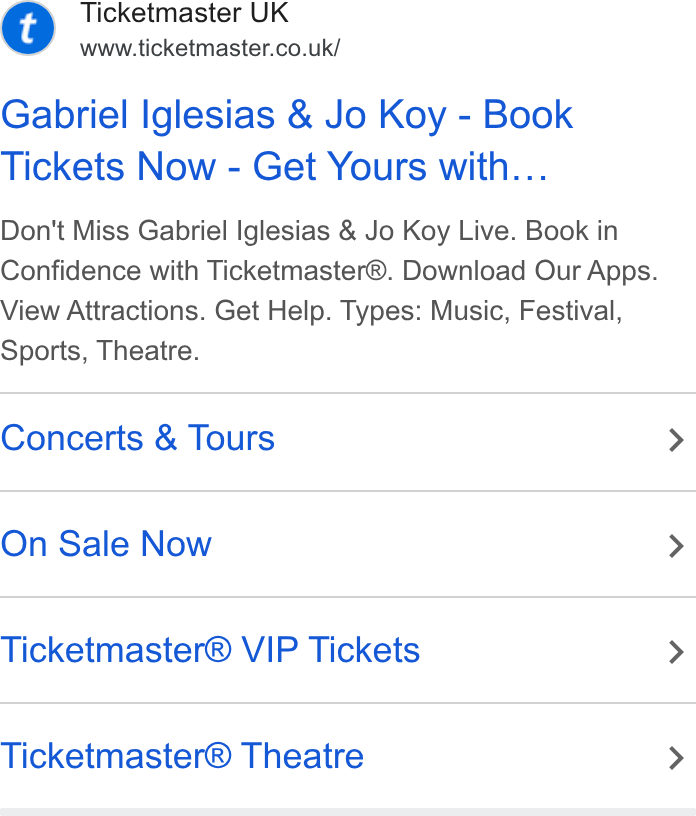Click the blue Ticketmaster 't' logo icon
The width and height of the screenshot is (696, 816).
[x=28, y=28]
